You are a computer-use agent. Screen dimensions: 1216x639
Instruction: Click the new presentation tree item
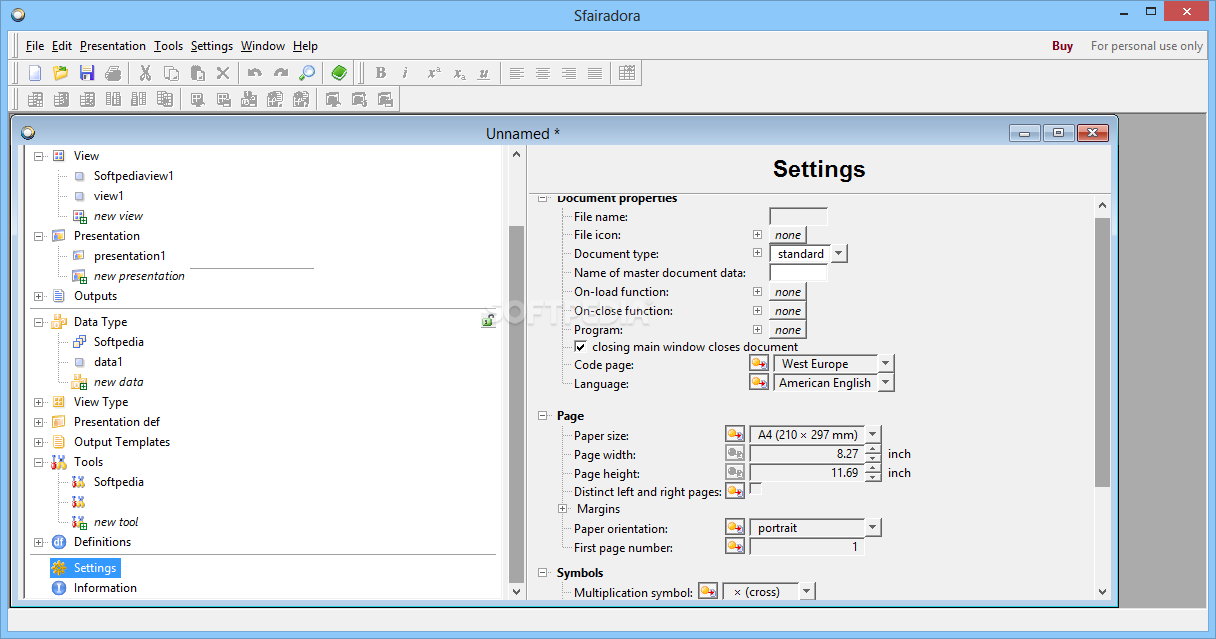(139, 276)
